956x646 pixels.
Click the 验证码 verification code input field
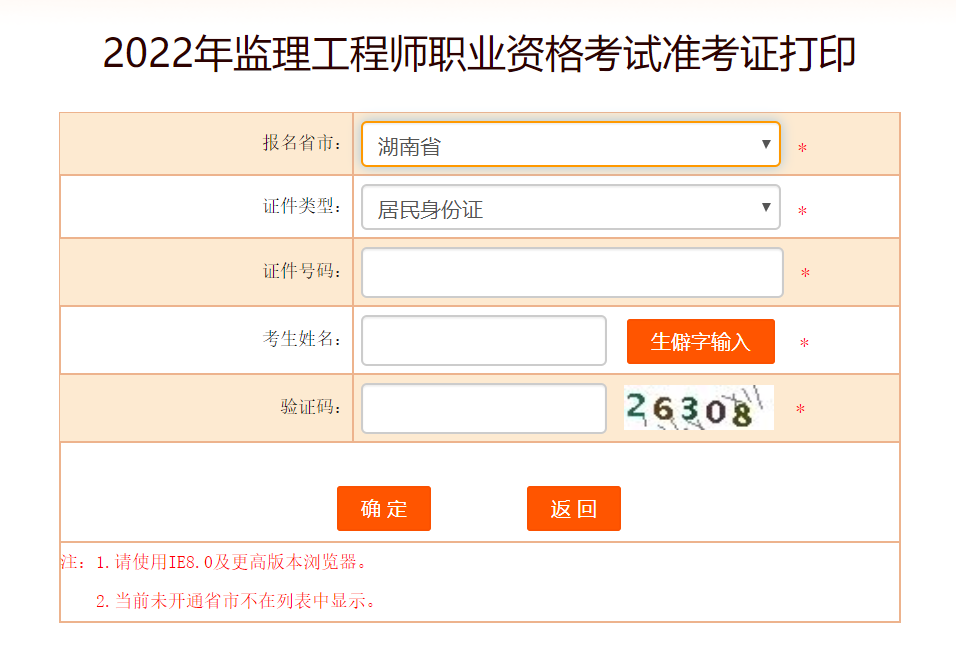(483, 407)
